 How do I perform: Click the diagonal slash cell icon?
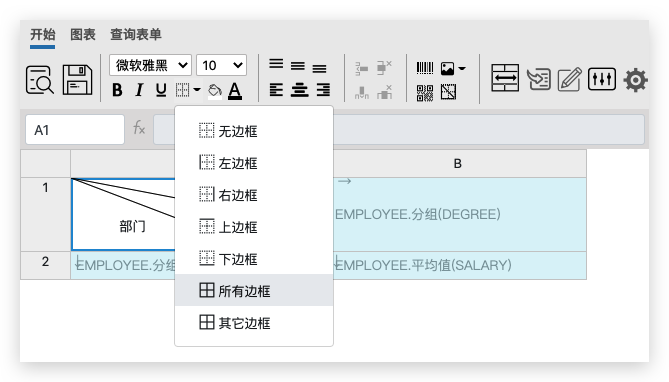click(x=448, y=92)
